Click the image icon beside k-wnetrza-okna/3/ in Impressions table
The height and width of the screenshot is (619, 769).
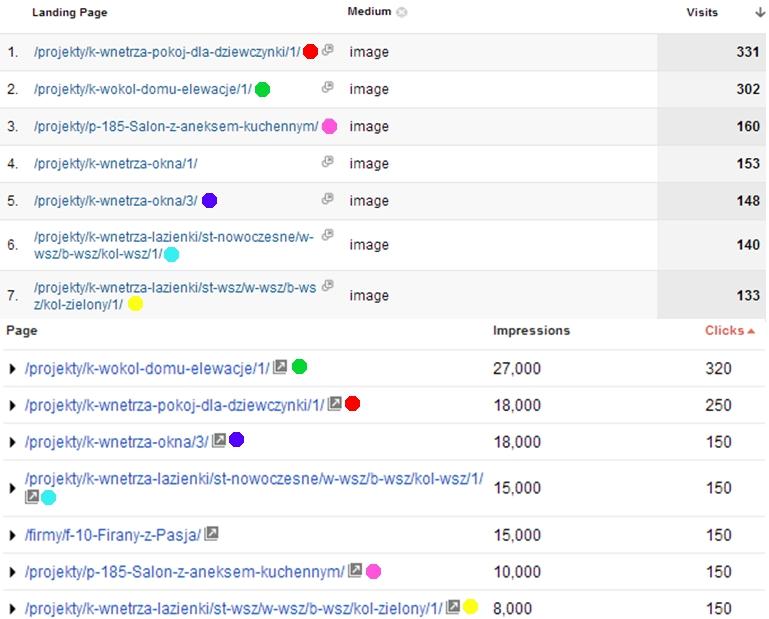coord(219,440)
